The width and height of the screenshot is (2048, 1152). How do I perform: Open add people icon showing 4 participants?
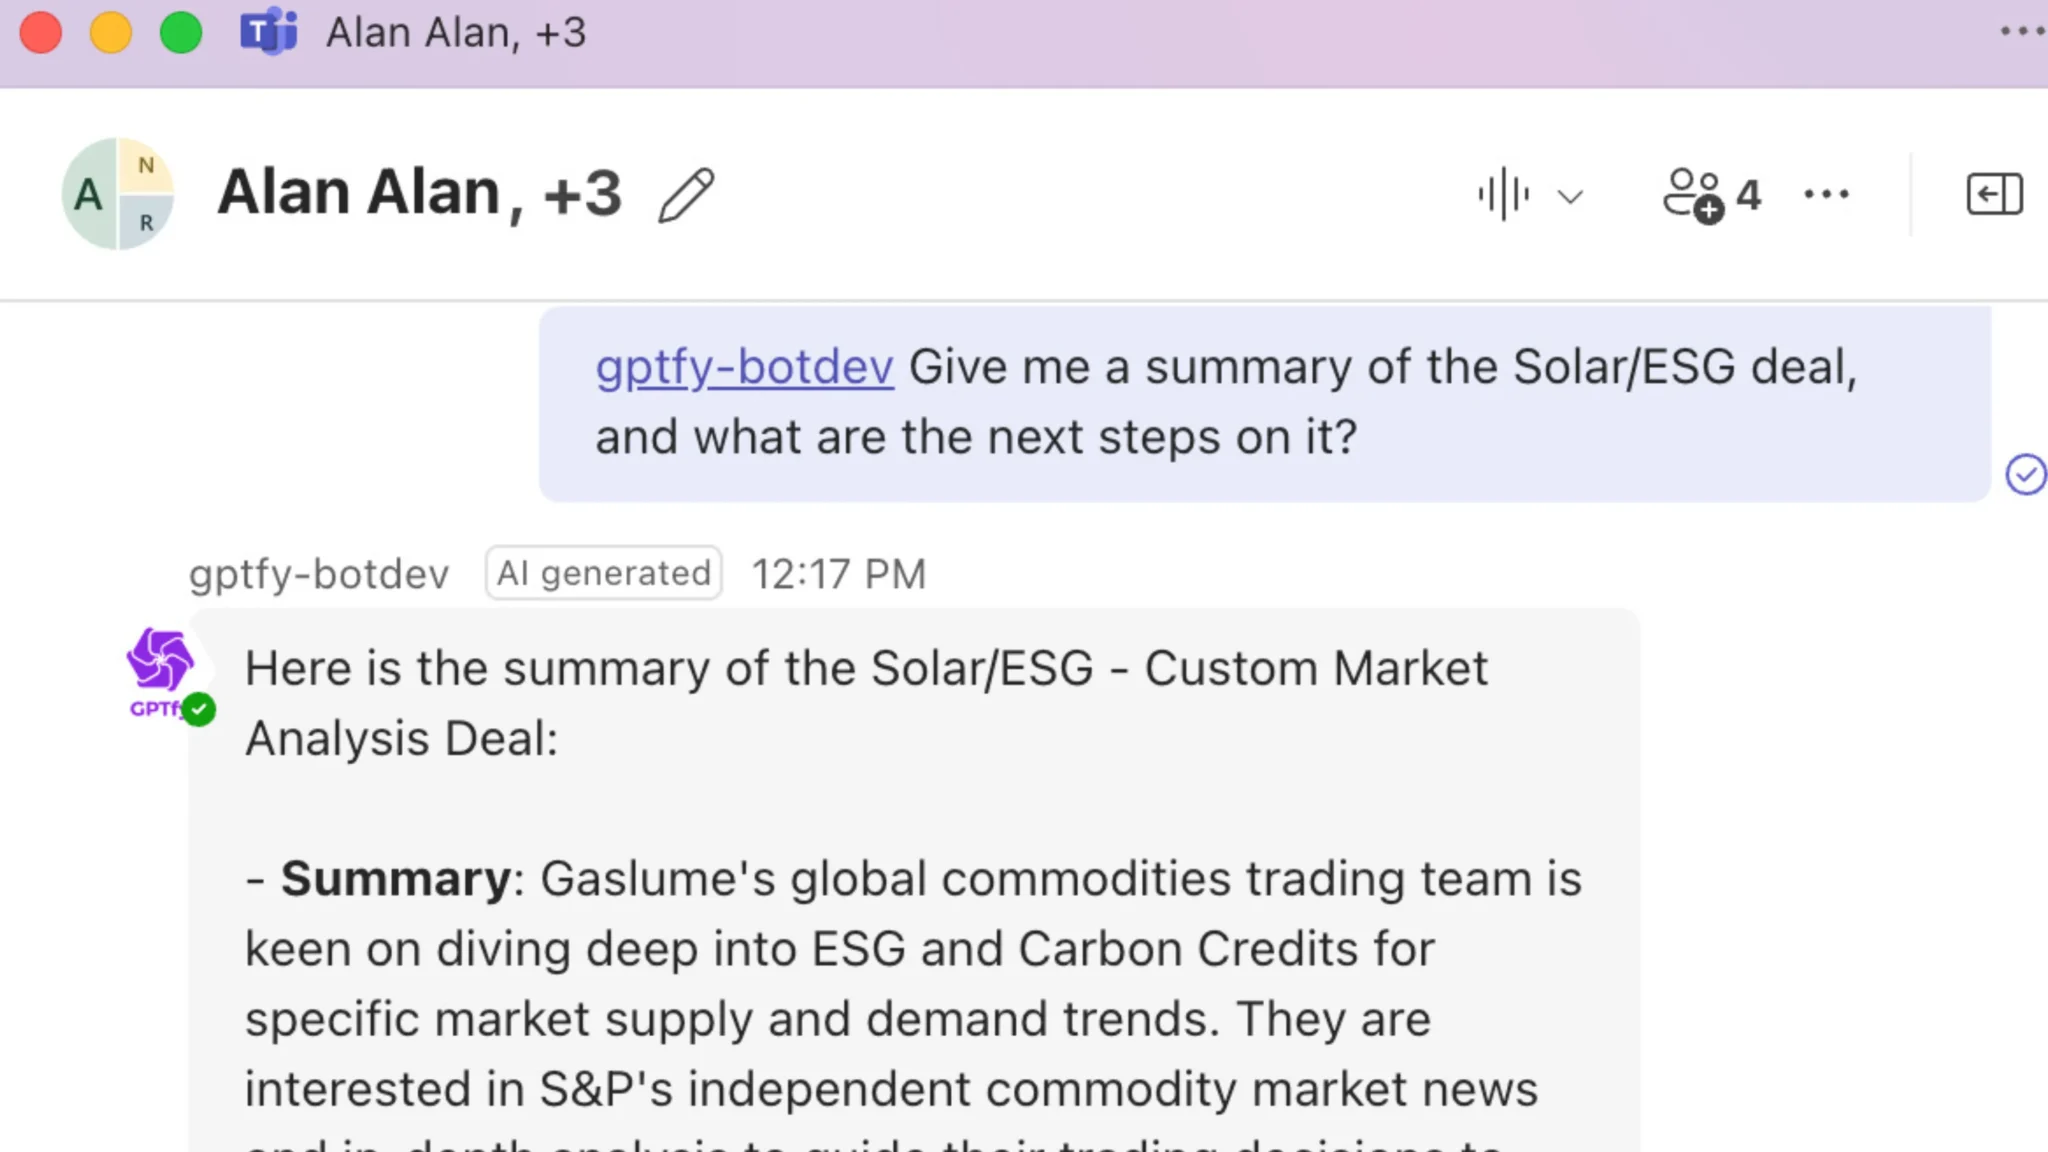point(1710,195)
